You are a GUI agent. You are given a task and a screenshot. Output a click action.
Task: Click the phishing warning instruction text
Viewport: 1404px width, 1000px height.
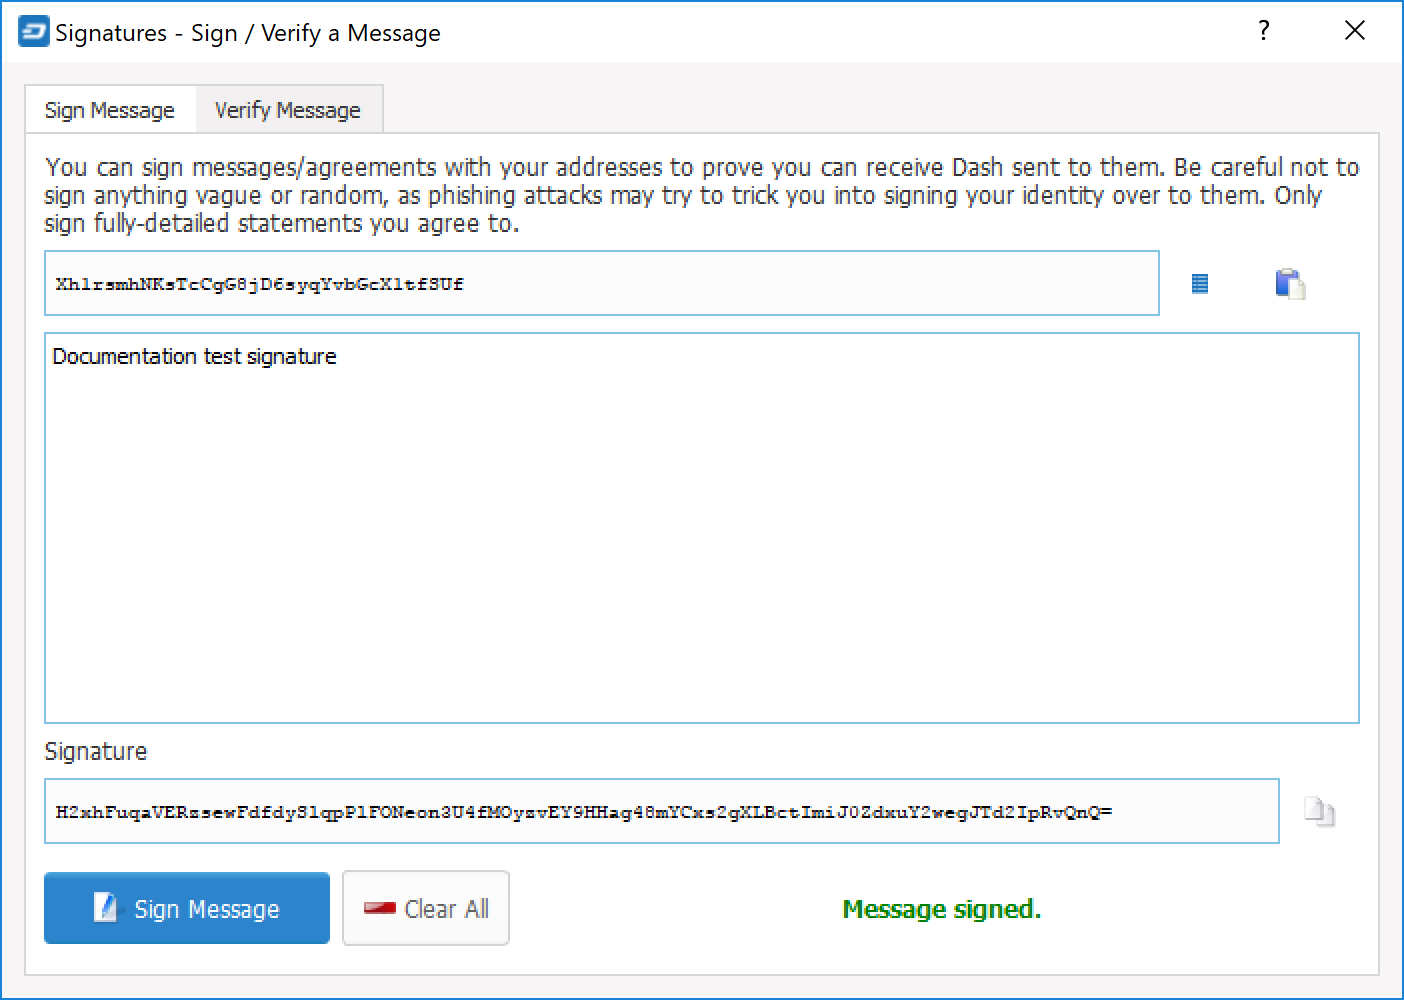pyautogui.click(x=700, y=195)
